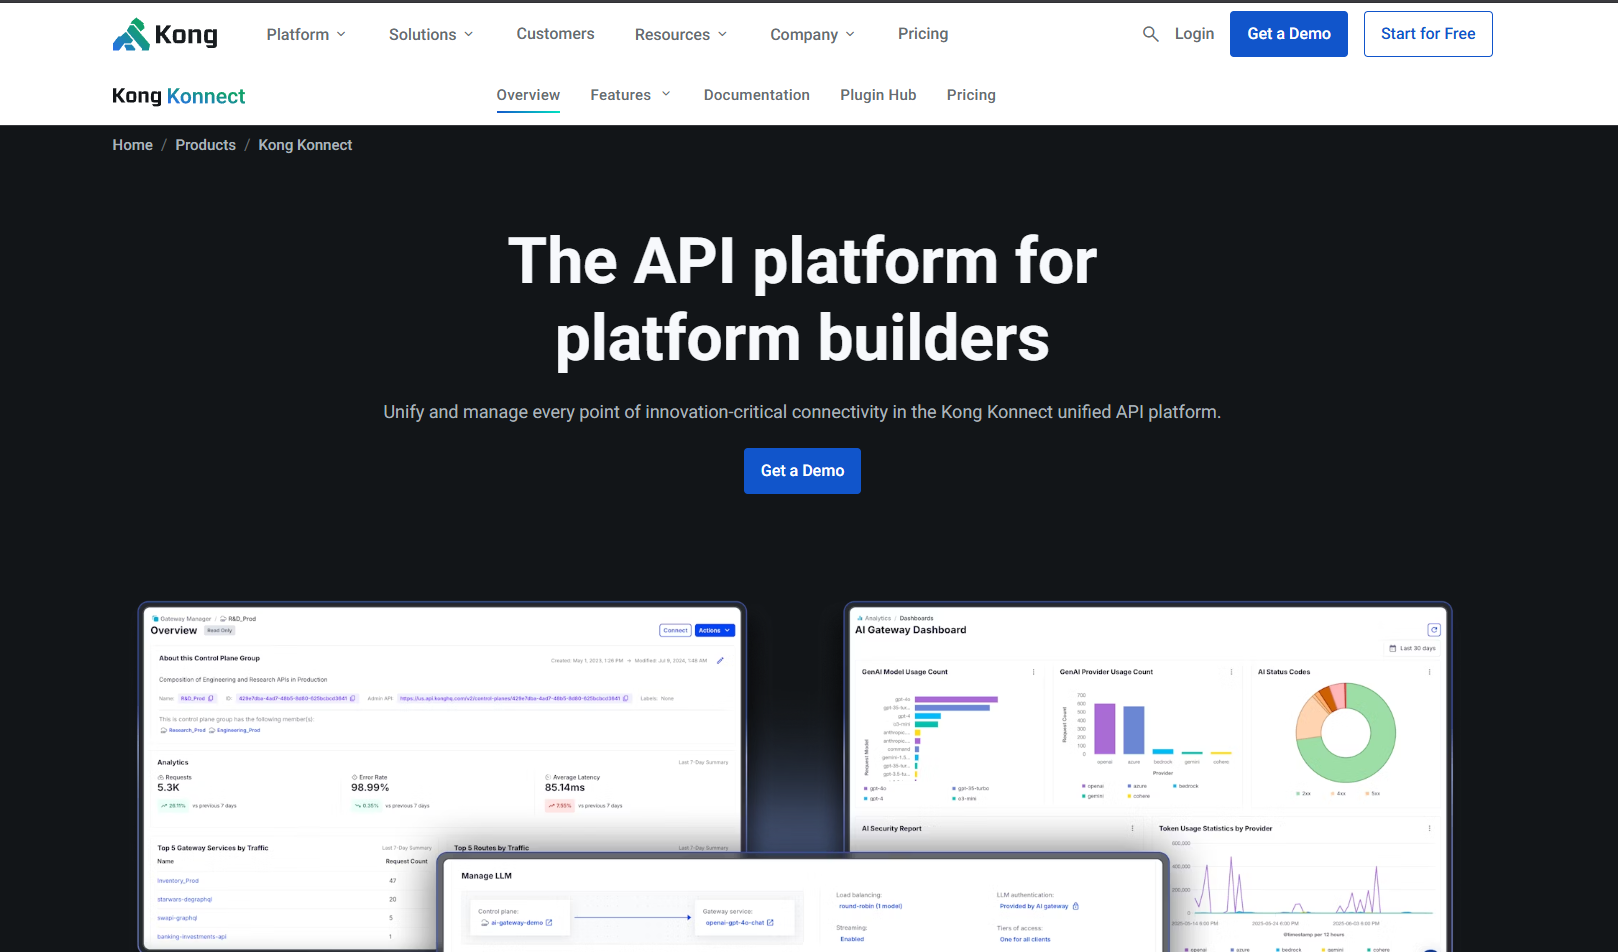
Task: Open Pricing in the top navigation
Action: point(923,34)
